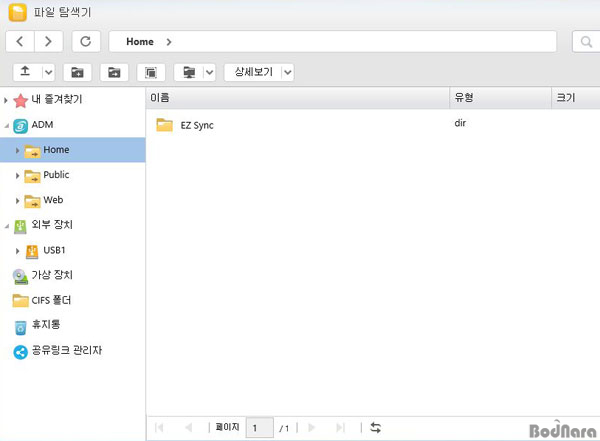
Task: Refresh the current folder listing
Action: point(86,41)
